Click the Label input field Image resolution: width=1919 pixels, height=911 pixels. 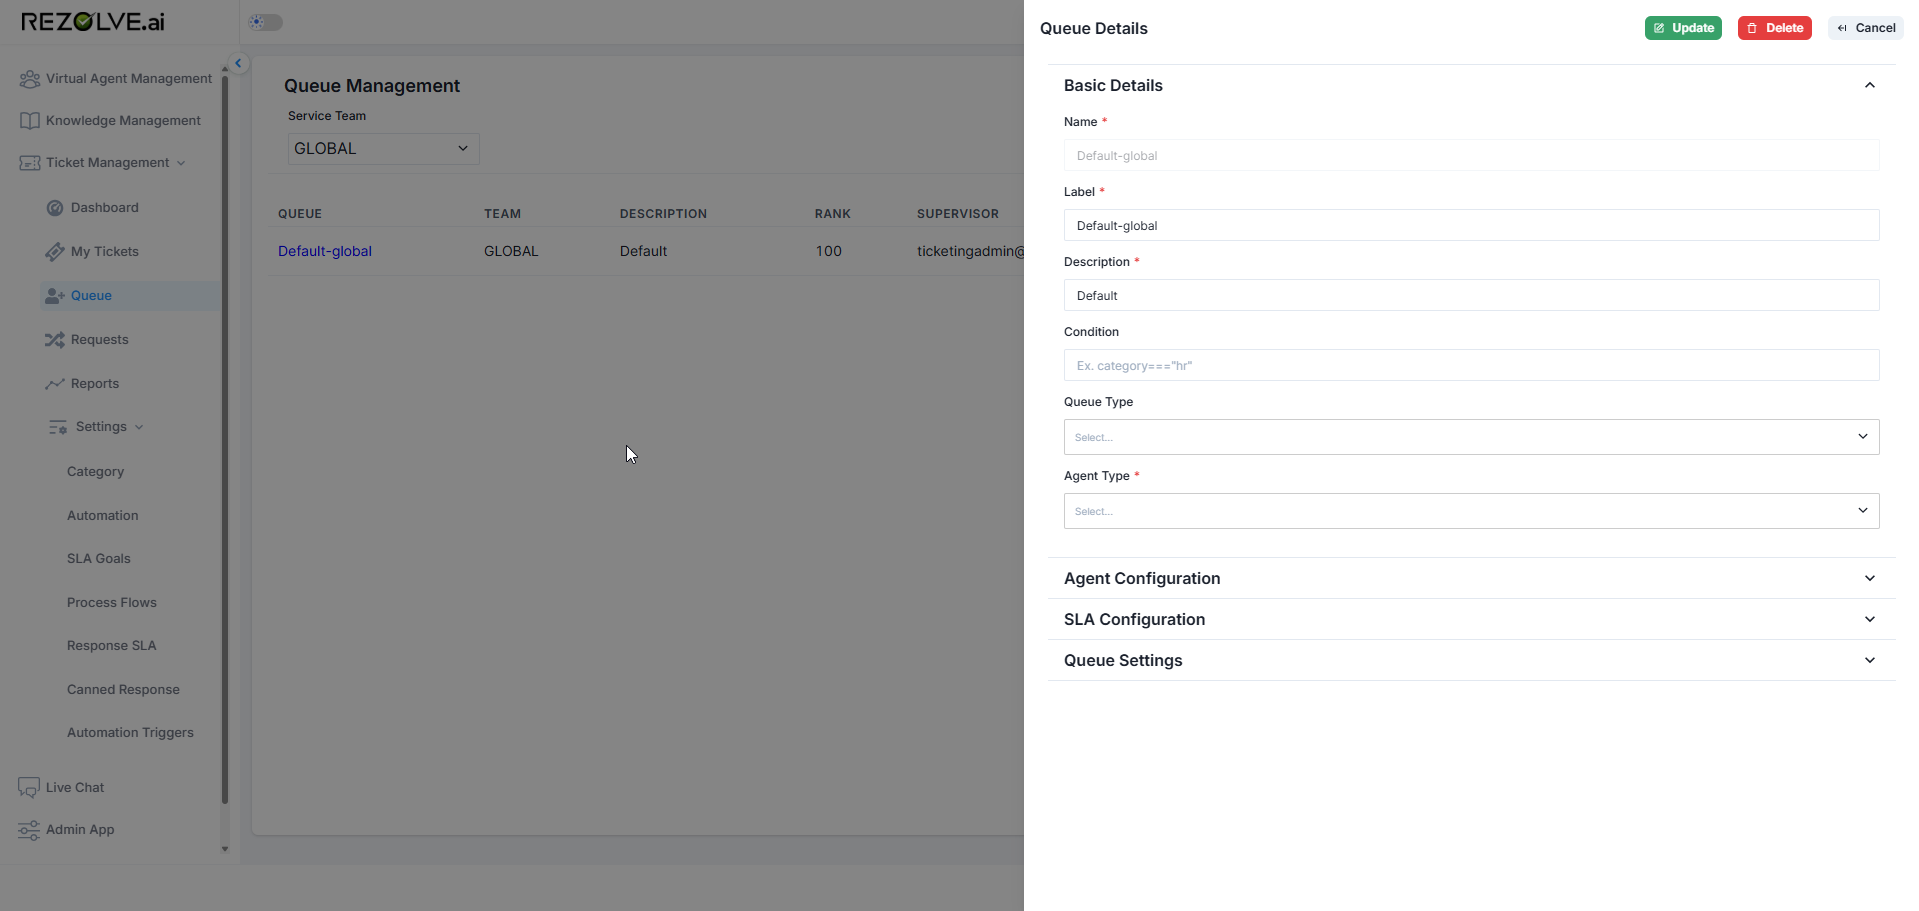coord(1471,225)
